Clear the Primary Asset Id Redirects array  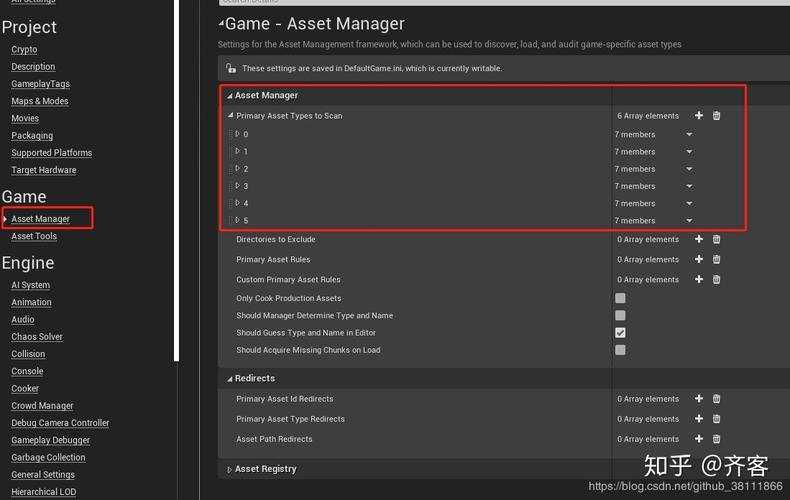(x=716, y=399)
